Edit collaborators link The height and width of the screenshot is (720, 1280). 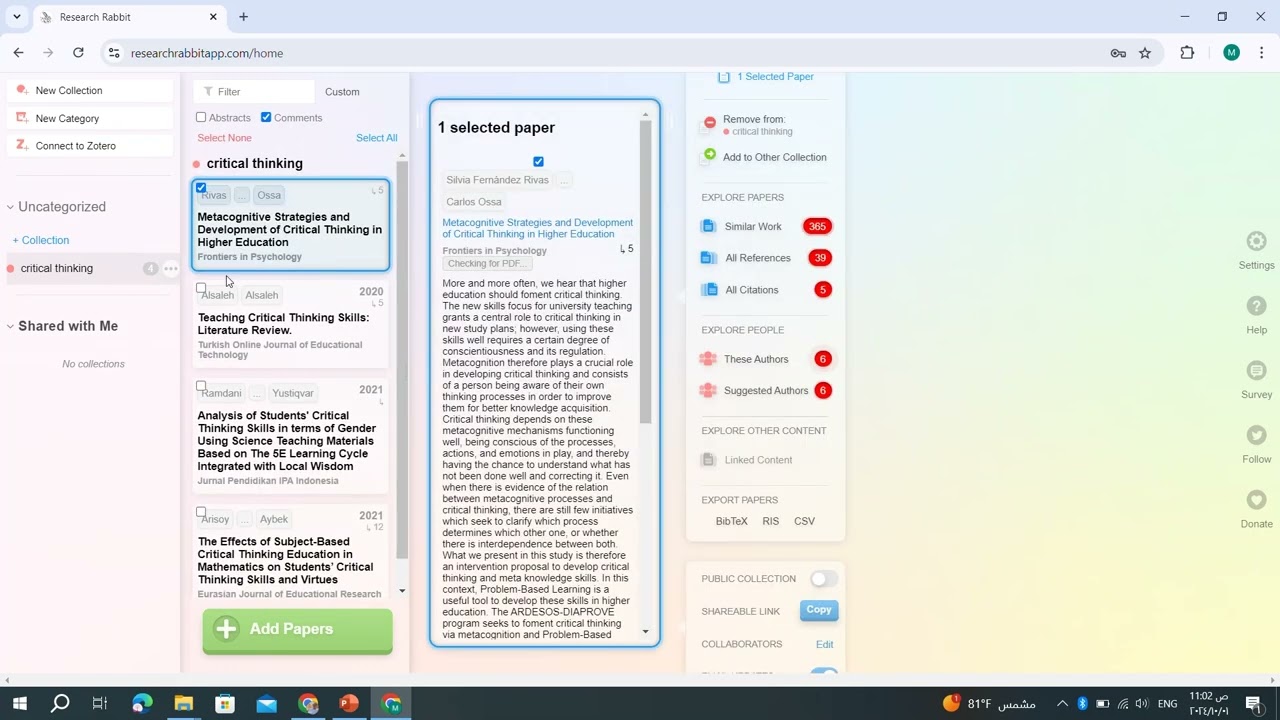tap(824, 644)
